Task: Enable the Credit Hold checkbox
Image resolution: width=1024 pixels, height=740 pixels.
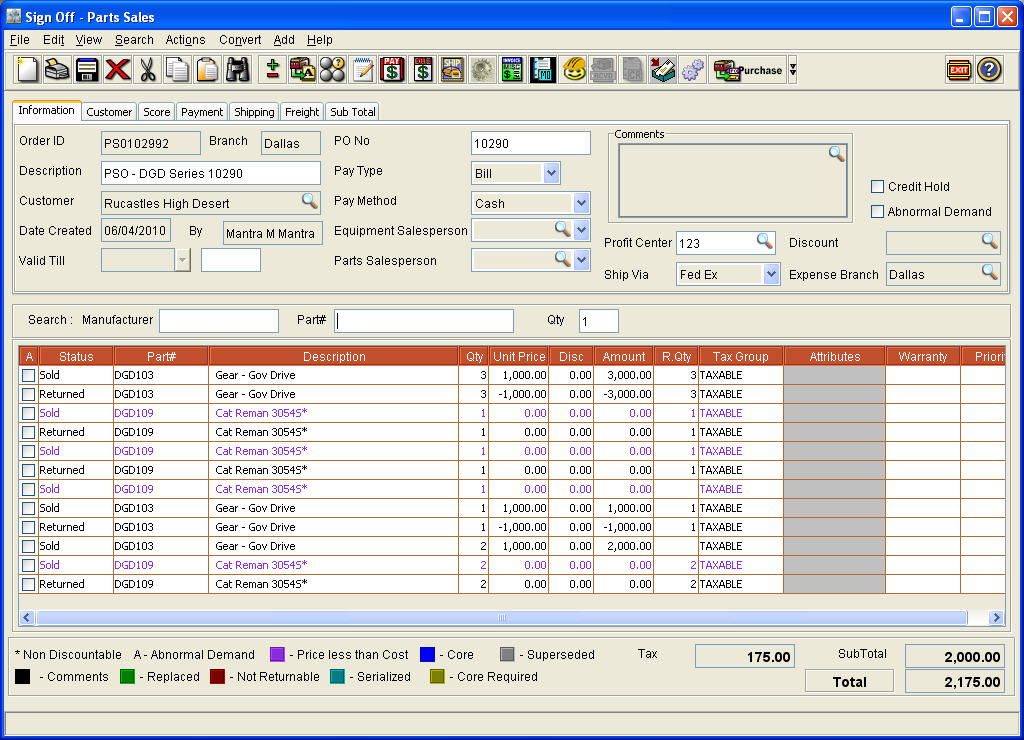Action: [878, 187]
